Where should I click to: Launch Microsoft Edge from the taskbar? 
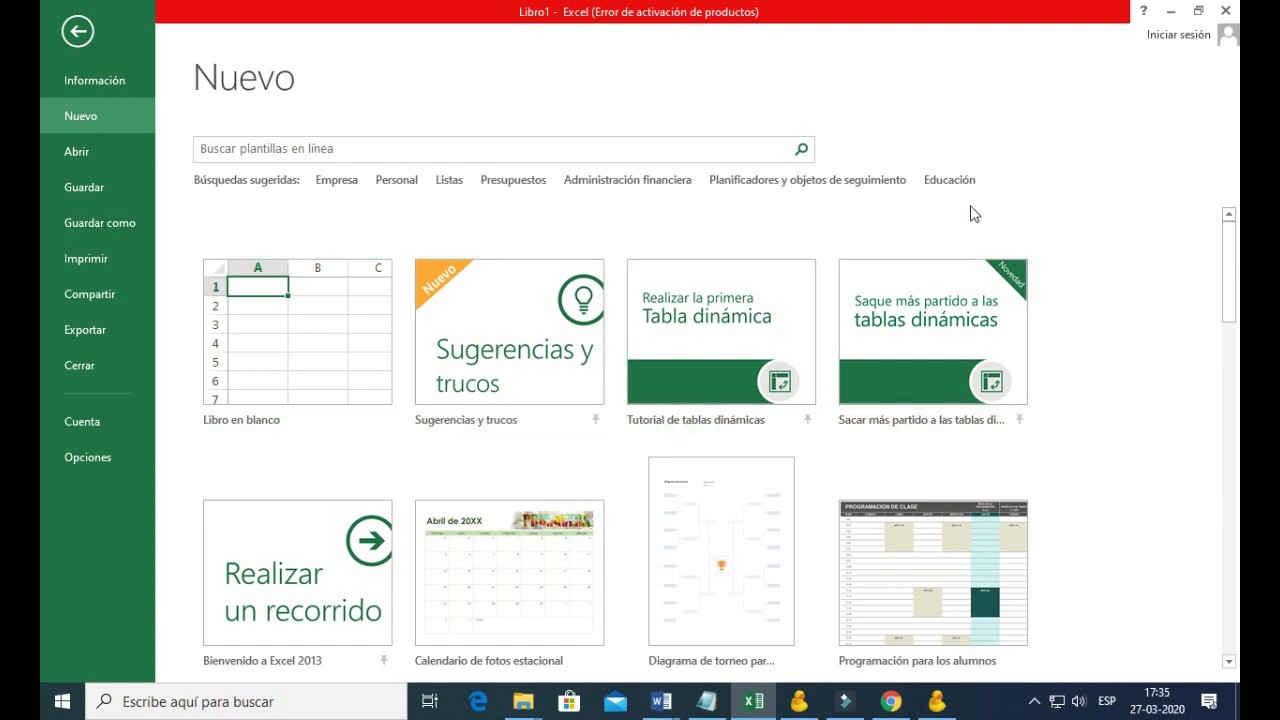[478, 701]
